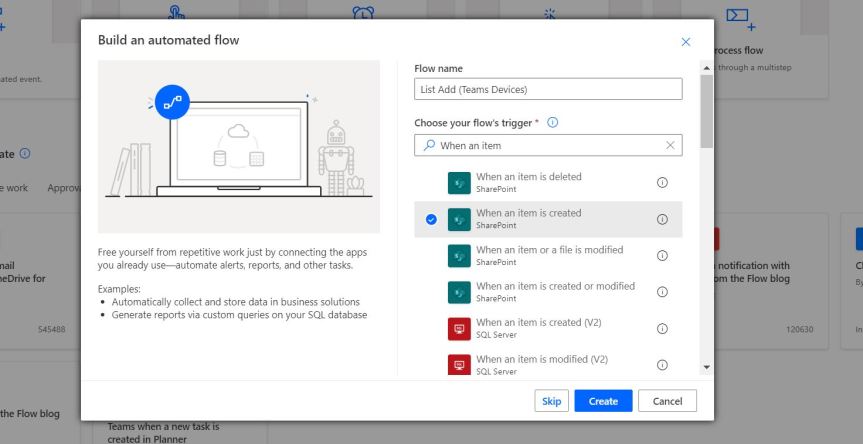Edit the Flow name text field
The width and height of the screenshot is (863, 444).
coord(548,90)
